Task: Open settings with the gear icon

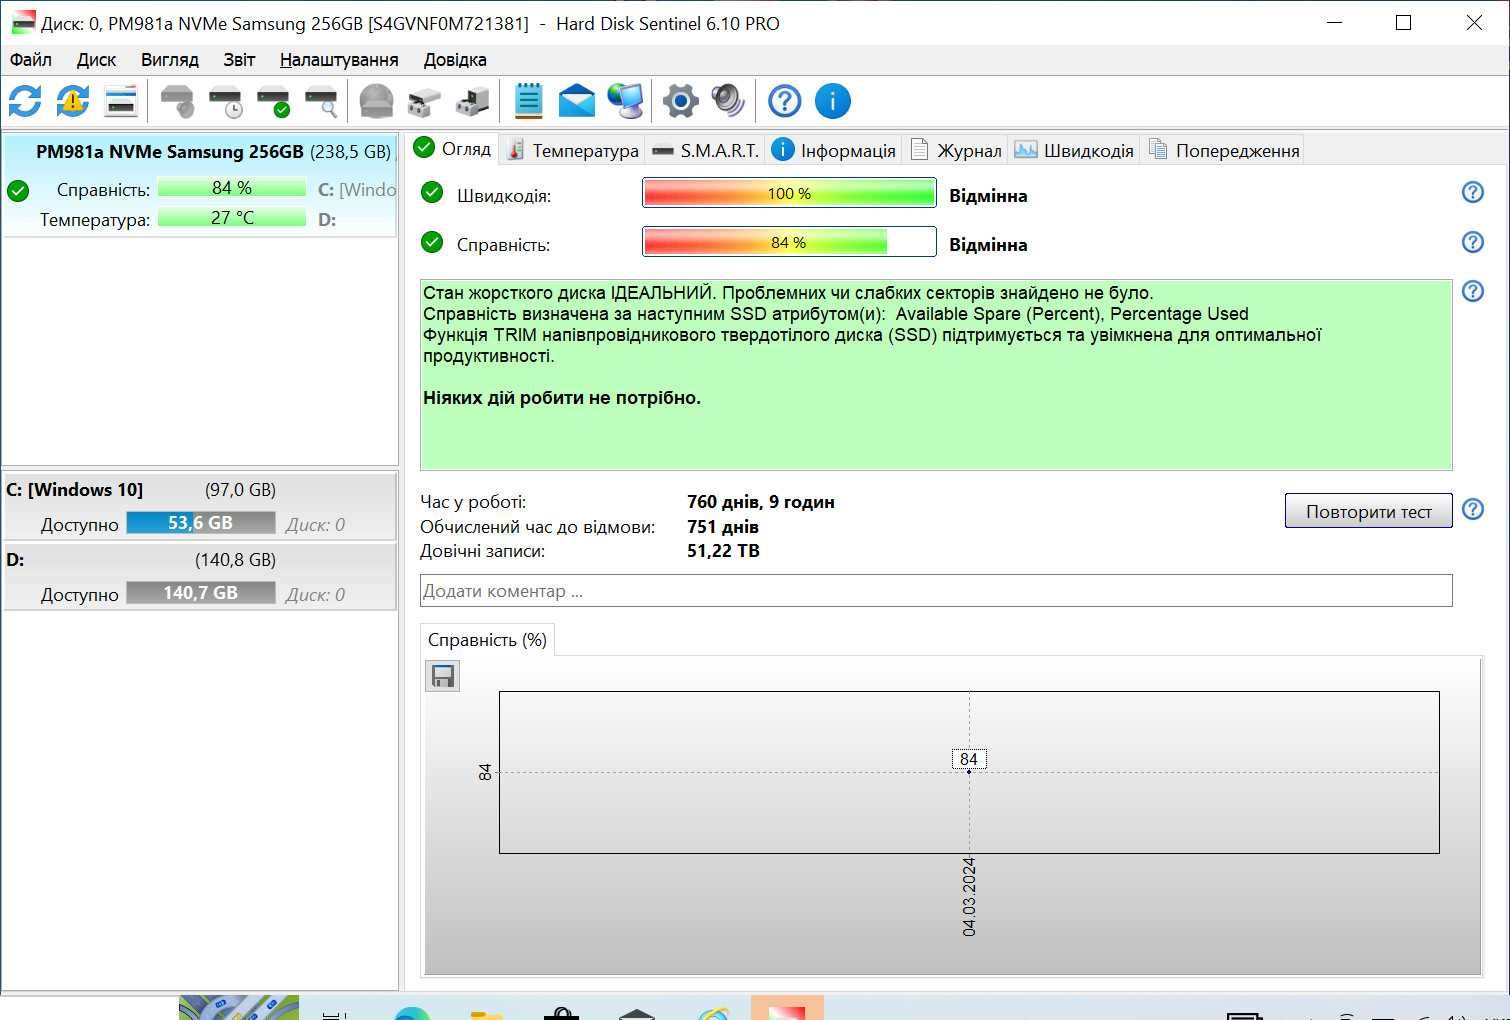Action: coord(680,101)
